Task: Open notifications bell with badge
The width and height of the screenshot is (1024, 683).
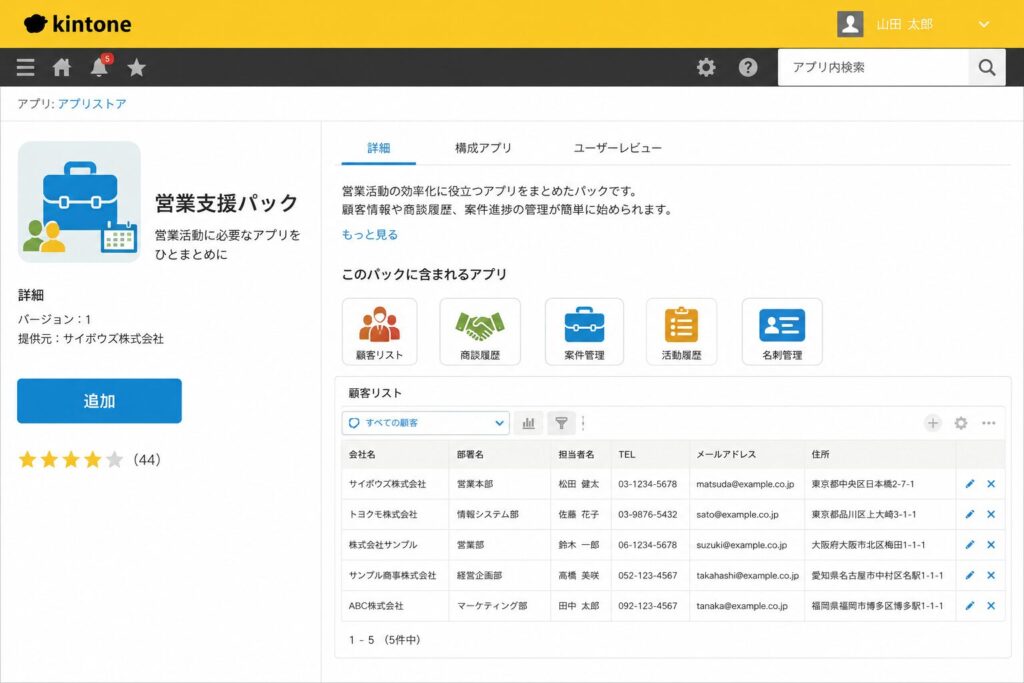Action: [x=100, y=66]
